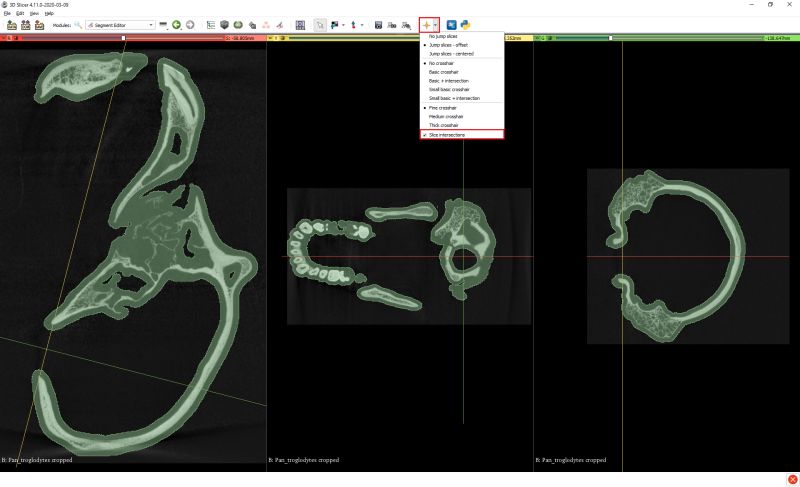Select the mouse pointer transform mode
Image resolution: width=800 pixels, height=487 pixels.
pyautogui.click(x=320, y=24)
